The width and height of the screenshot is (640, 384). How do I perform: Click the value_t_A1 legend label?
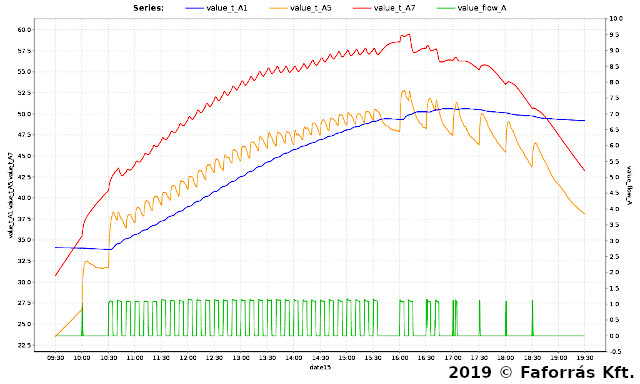(227, 8)
